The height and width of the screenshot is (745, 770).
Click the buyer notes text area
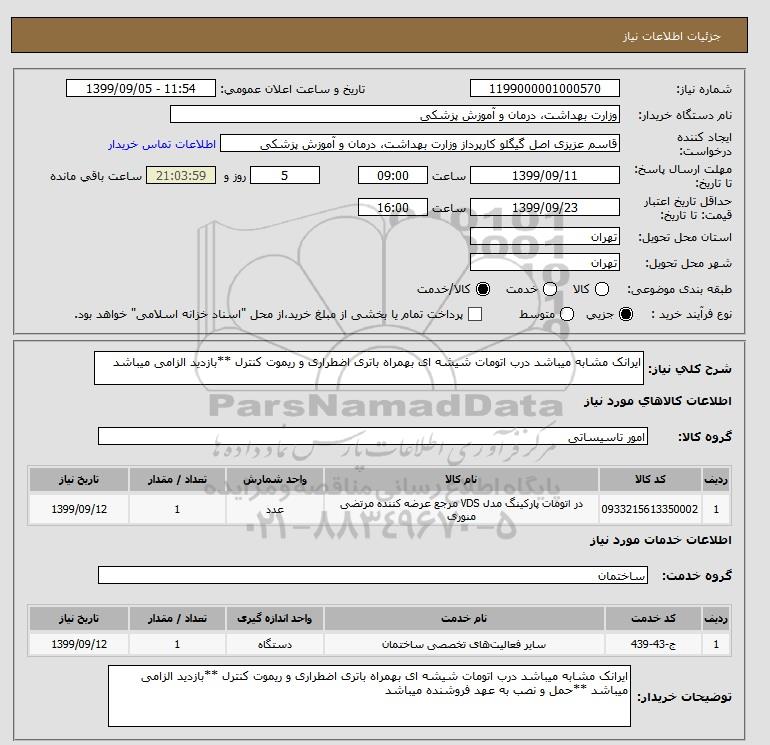(369, 696)
